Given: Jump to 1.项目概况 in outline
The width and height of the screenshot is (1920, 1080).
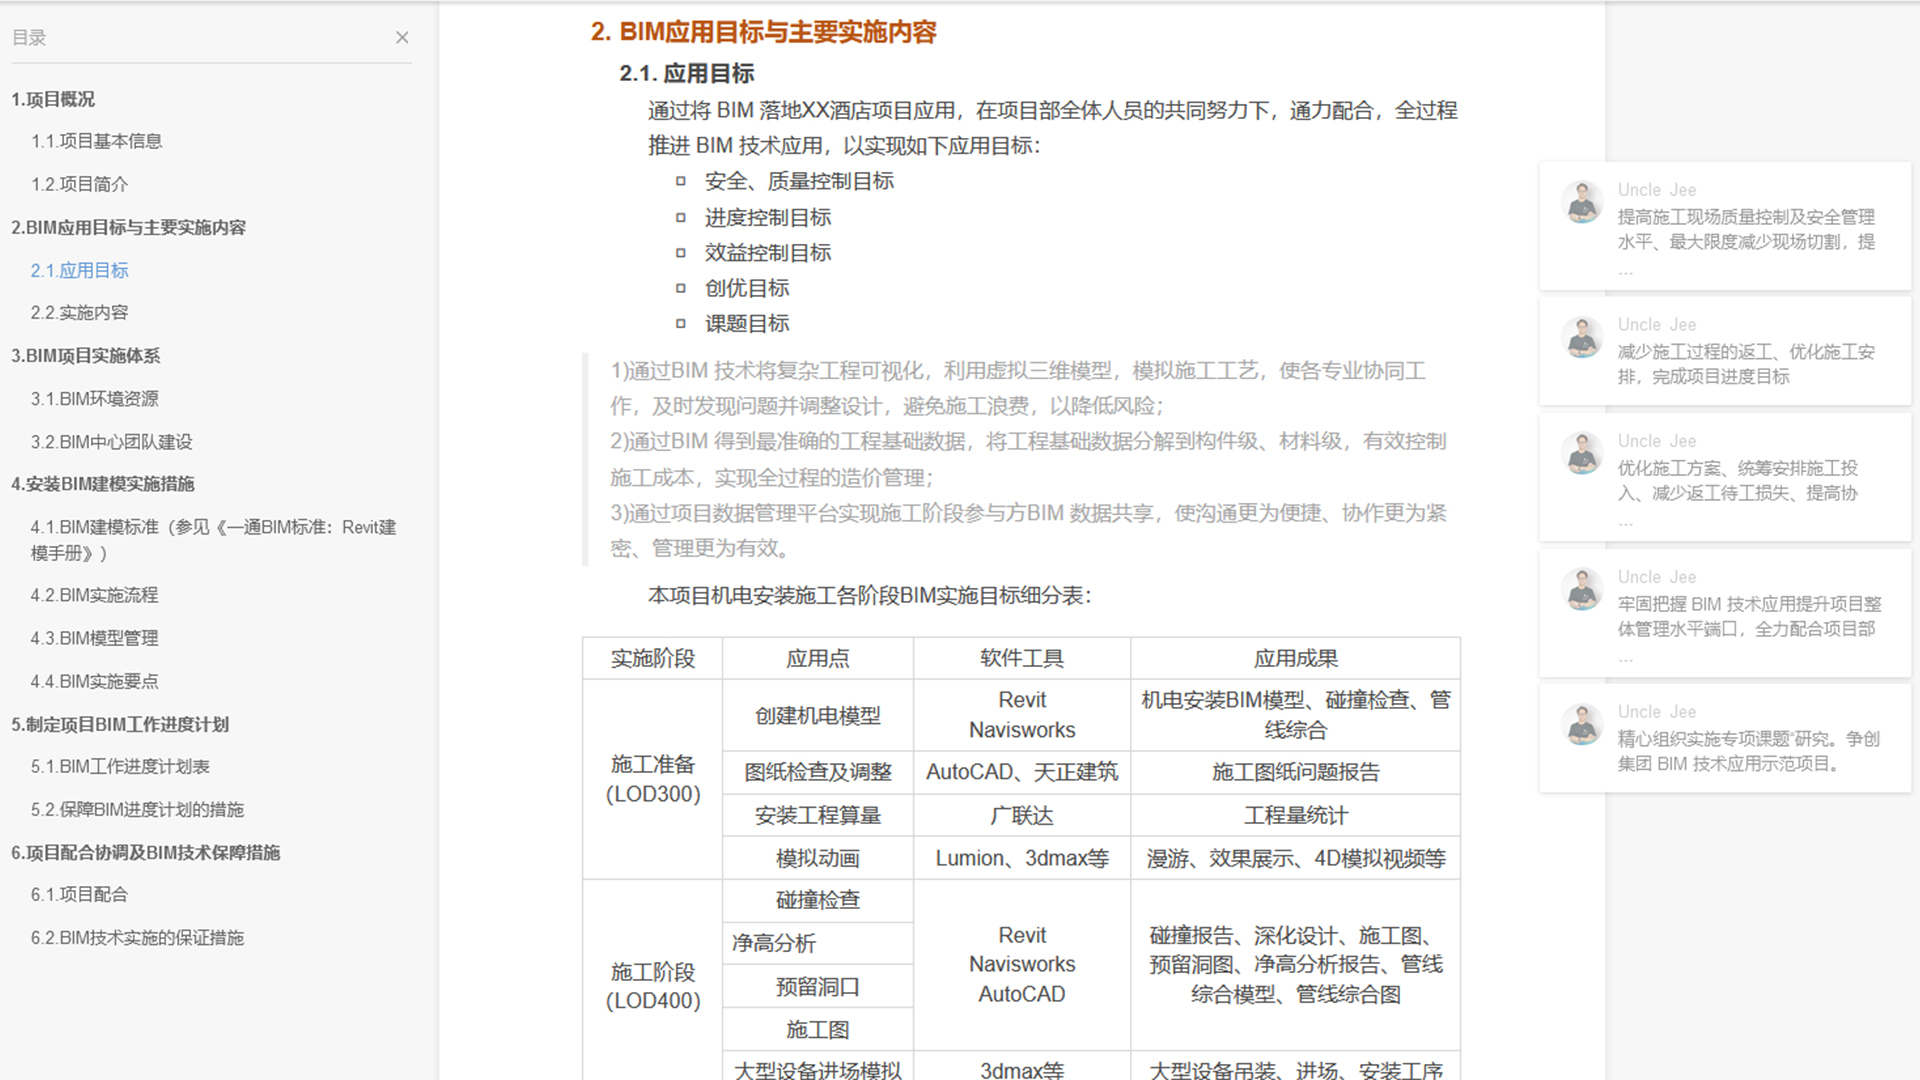Looking at the screenshot, I should click(x=53, y=99).
